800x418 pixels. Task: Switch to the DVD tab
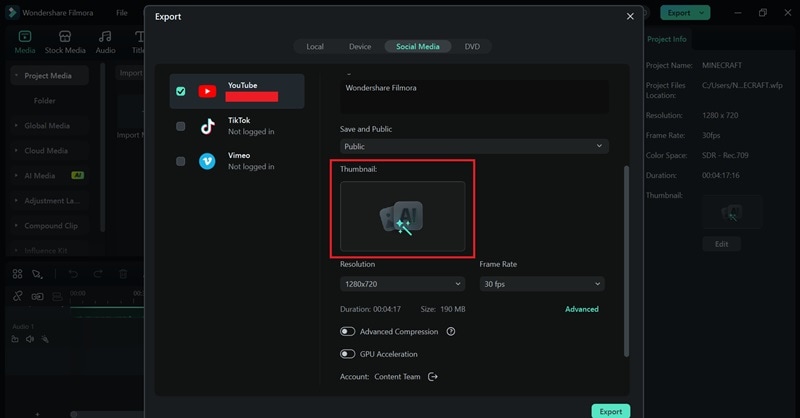coord(472,46)
